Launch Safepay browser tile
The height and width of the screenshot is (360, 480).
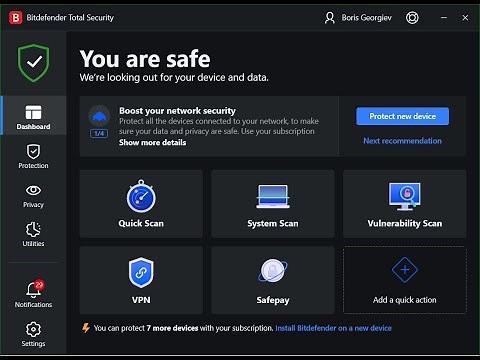click(x=273, y=280)
